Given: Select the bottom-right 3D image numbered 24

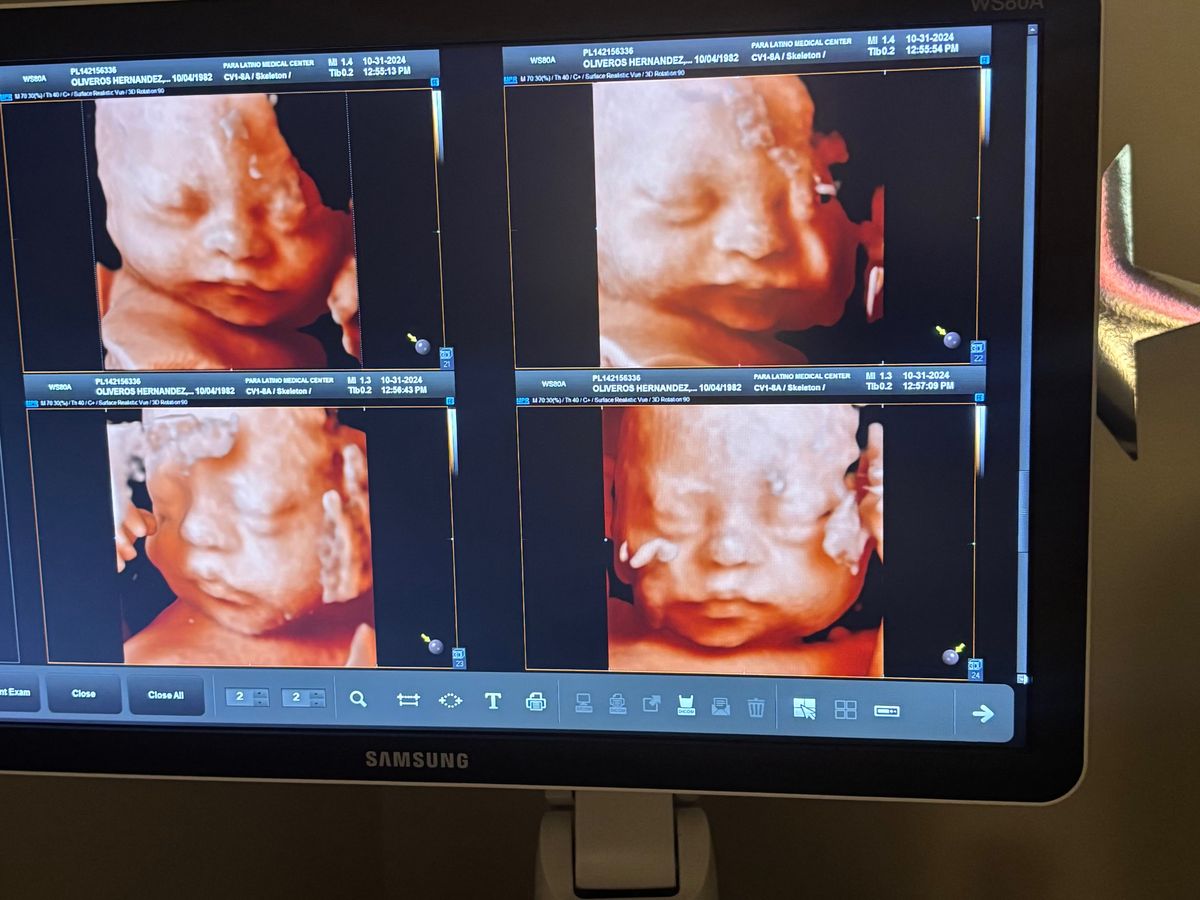Looking at the screenshot, I should pyautogui.click(x=745, y=540).
